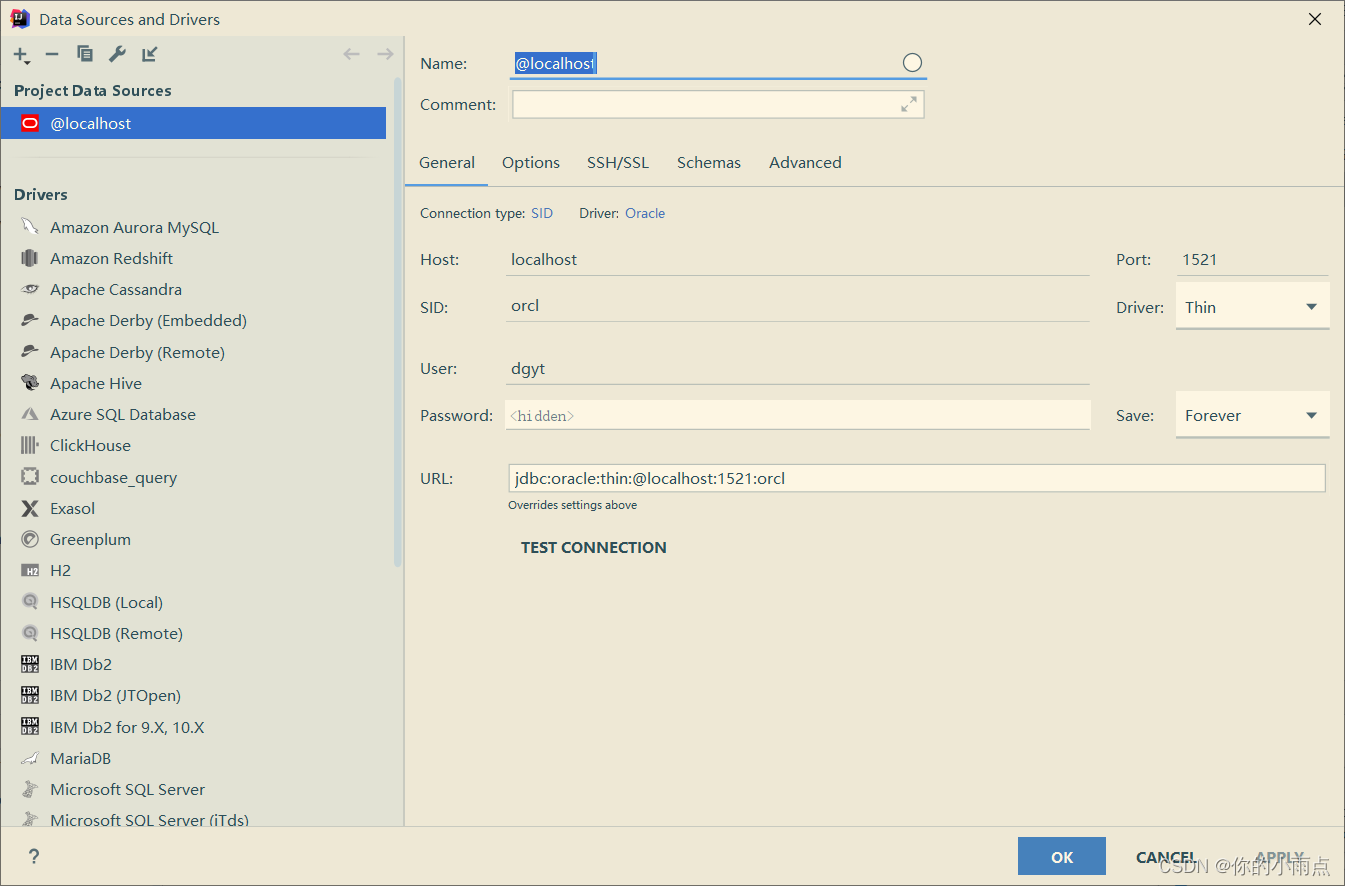Viewport: 1345px width, 886px height.
Task: Click couchbase_query driver icon
Action: pos(30,477)
